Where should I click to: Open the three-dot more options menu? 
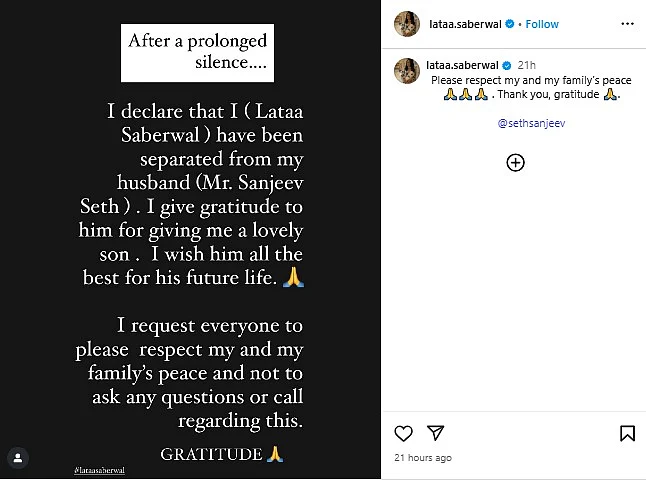[627, 24]
